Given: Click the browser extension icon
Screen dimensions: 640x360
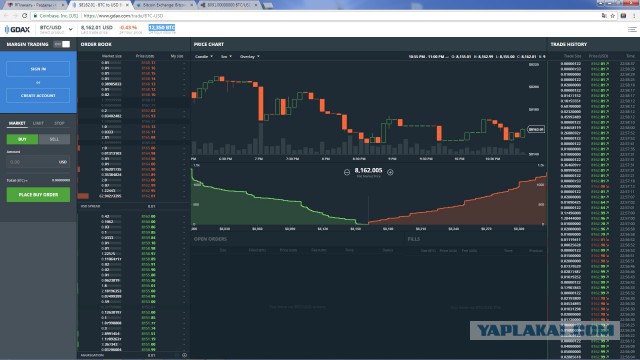Looking at the screenshot, I should pos(623,16).
